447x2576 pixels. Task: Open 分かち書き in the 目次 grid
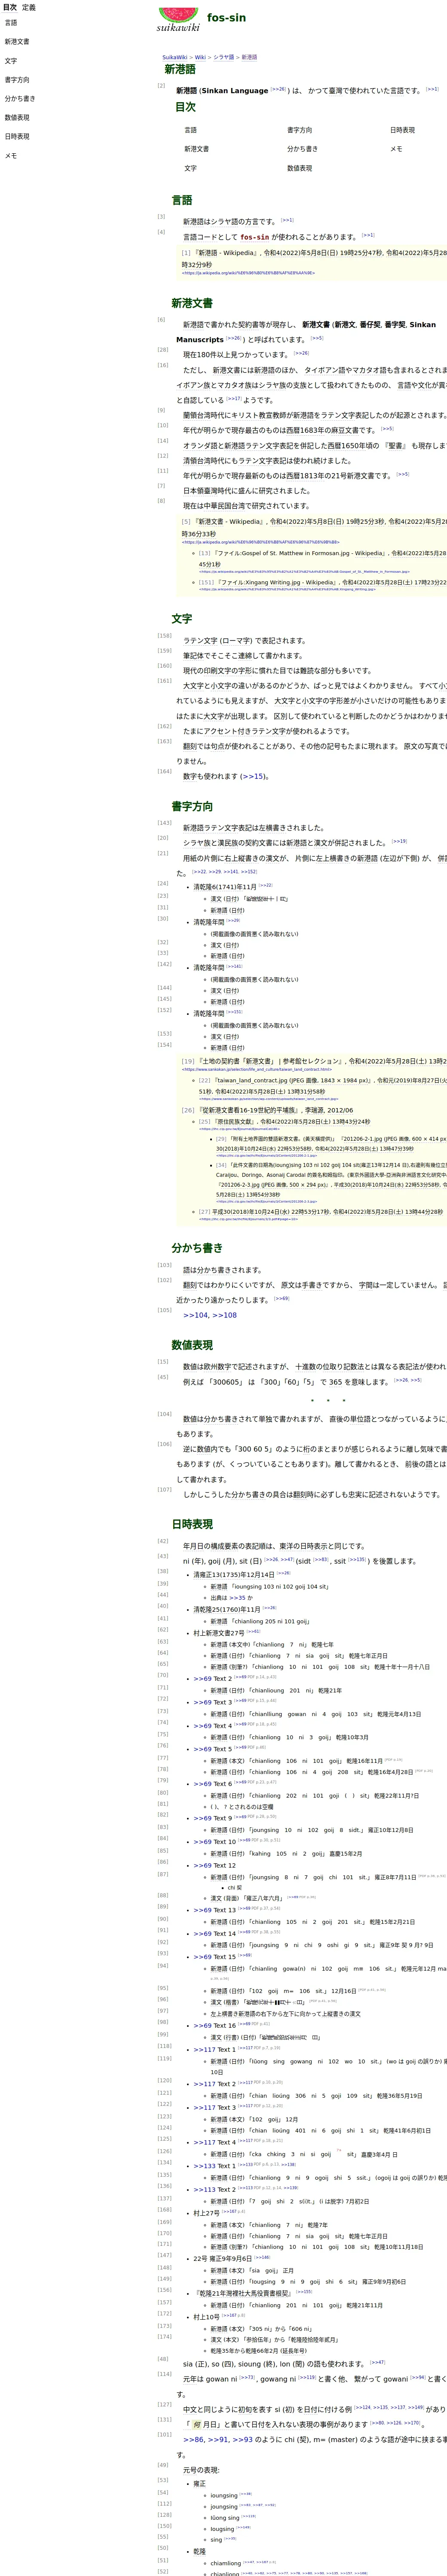[x=302, y=149]
